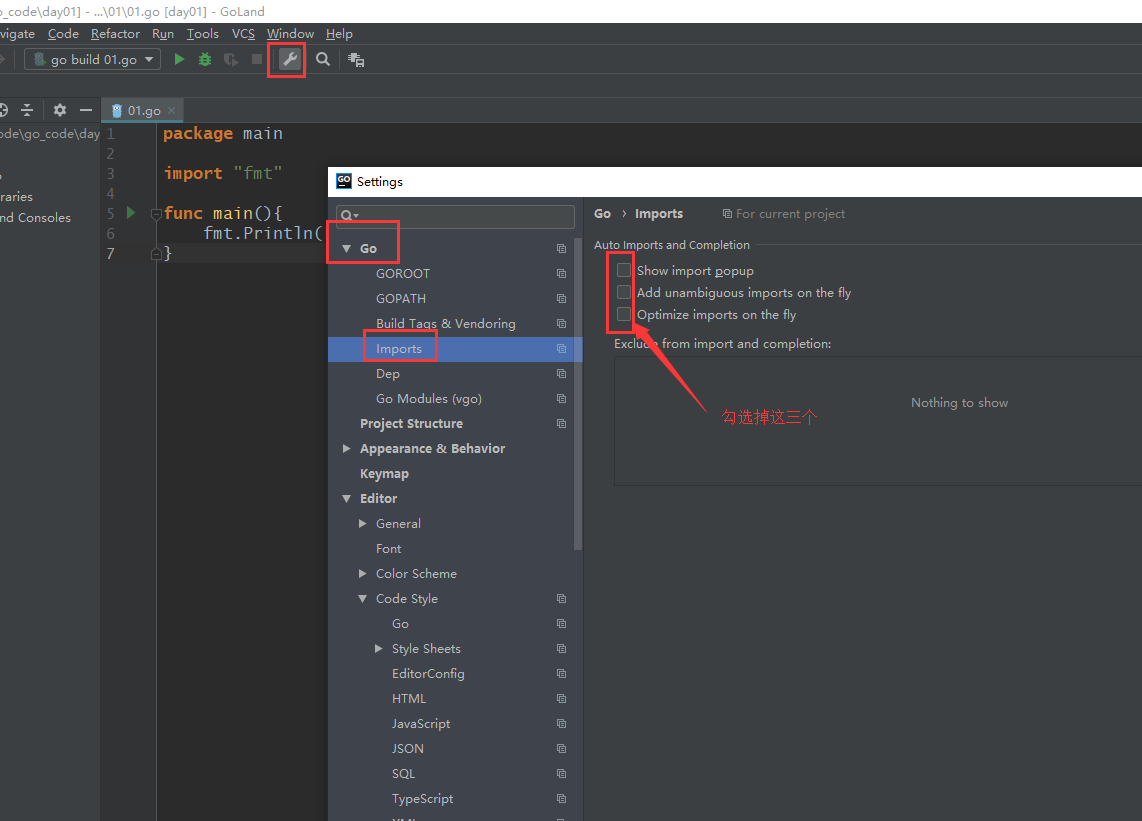Screen dimensions: 1142x821
Task: Click the Search Everywhere magnifier icon
Action: [323, 60]
